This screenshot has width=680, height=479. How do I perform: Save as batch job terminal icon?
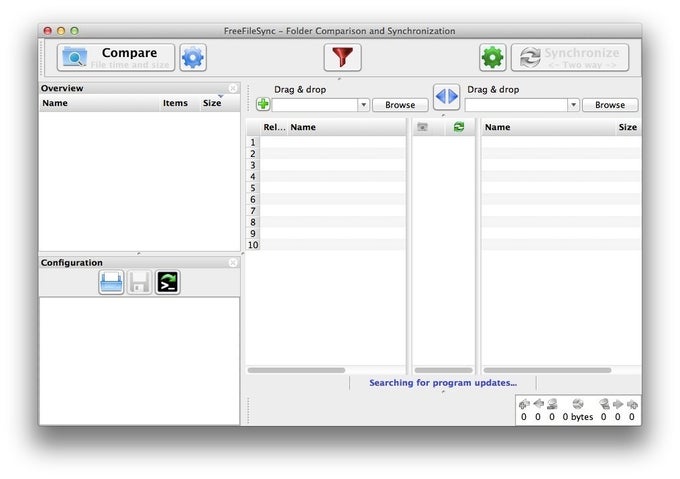[x=167, y=282]
